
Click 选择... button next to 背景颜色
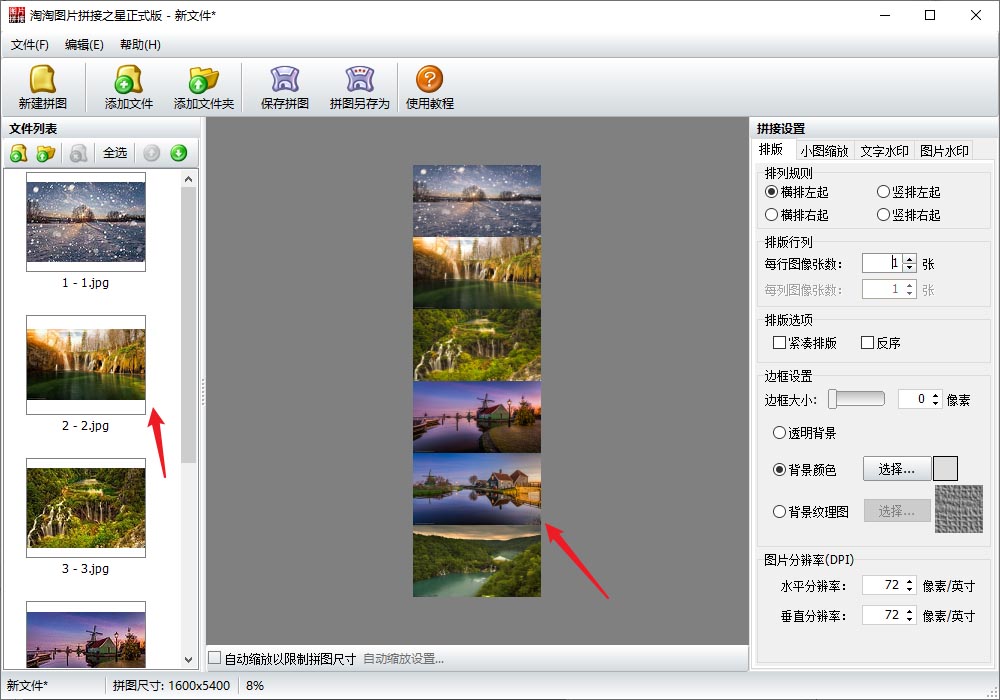click(x=896, y=469)
